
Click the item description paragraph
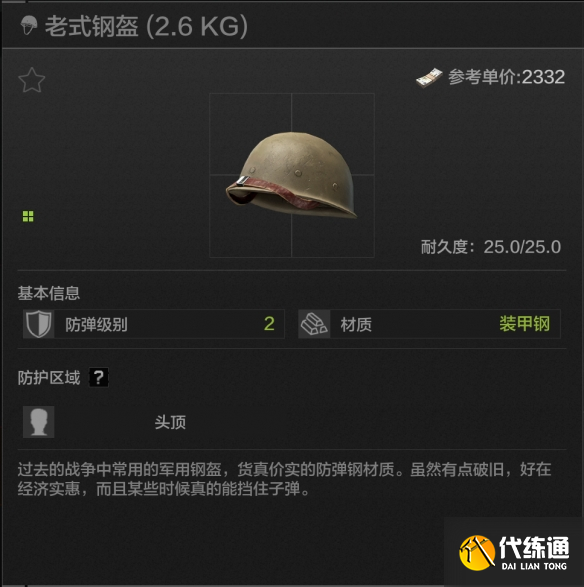tap(284, 479)
